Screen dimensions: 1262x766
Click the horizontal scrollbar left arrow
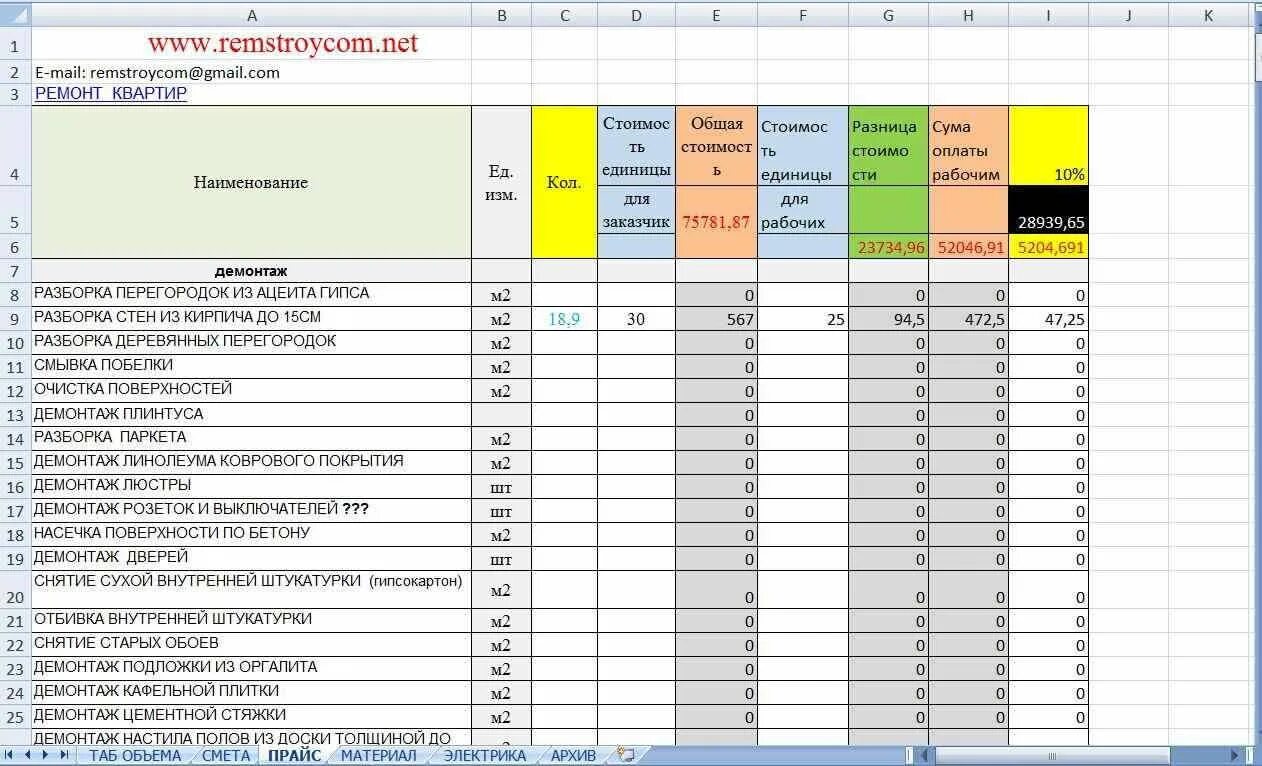click(x=926, y=756)
